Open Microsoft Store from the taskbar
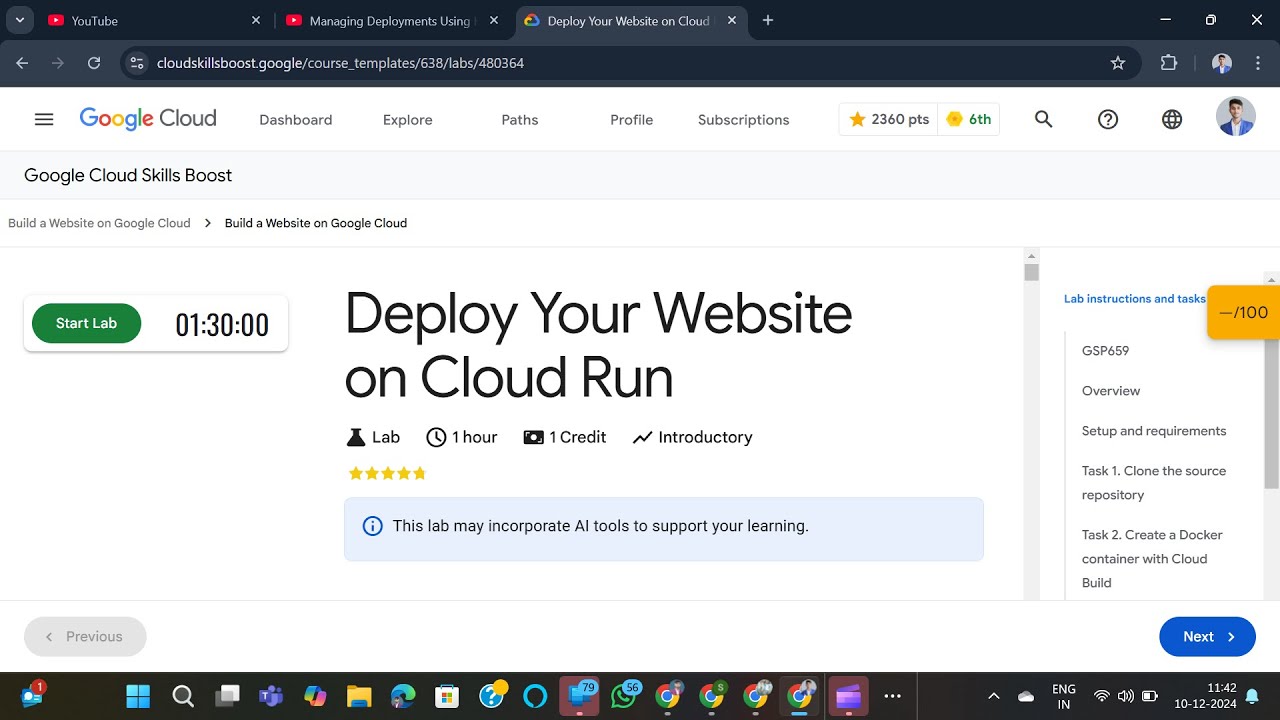The width and height of the screenshot is (1280, 720). (447, 696)
